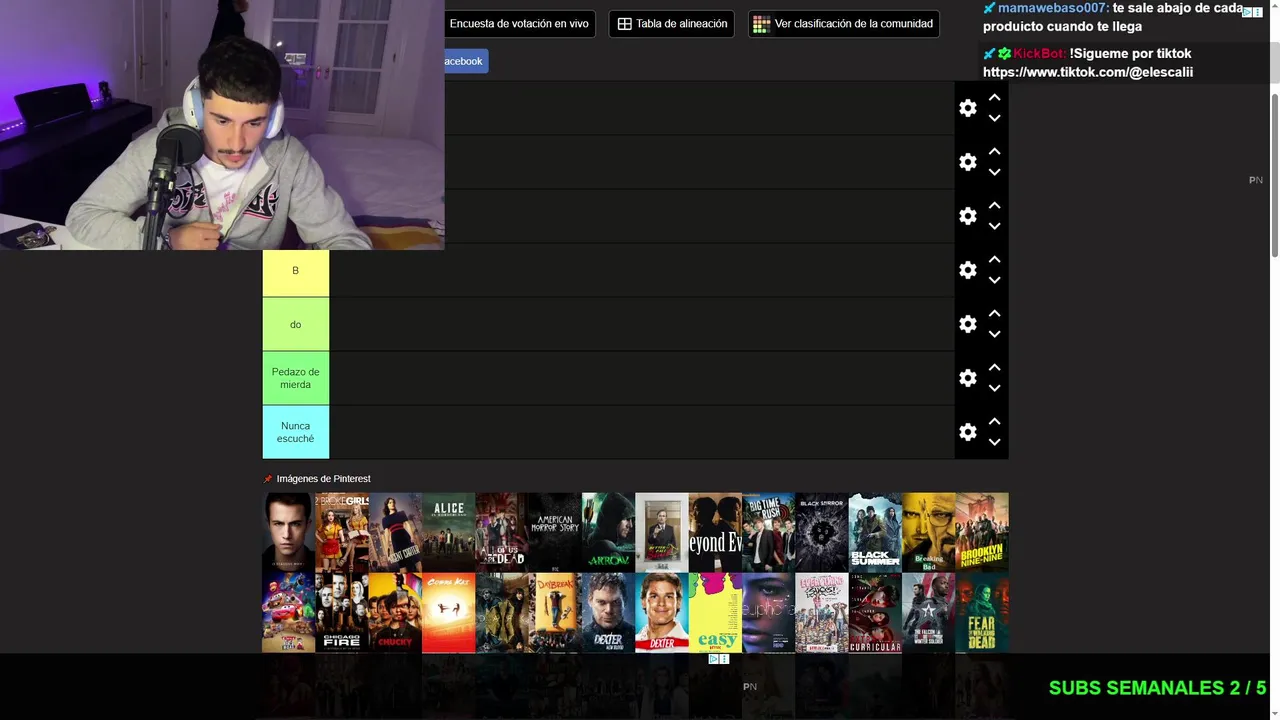Select the Cobra Kai poster

448,612
